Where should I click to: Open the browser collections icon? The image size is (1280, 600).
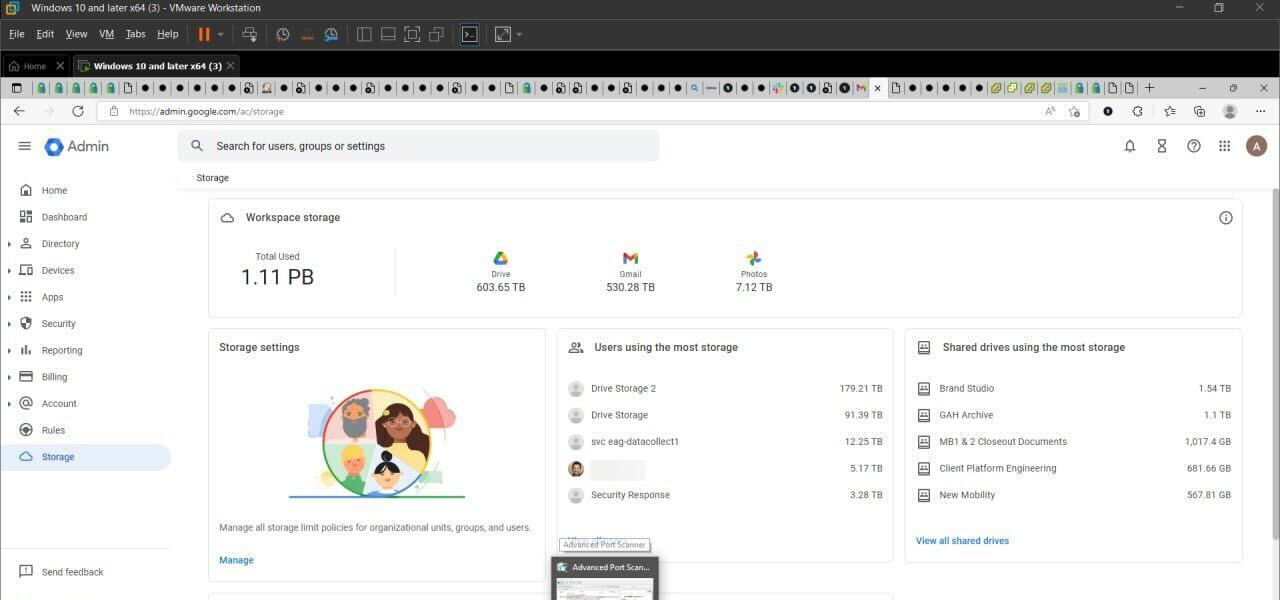pyautogui.click(x=1199, y=111)
